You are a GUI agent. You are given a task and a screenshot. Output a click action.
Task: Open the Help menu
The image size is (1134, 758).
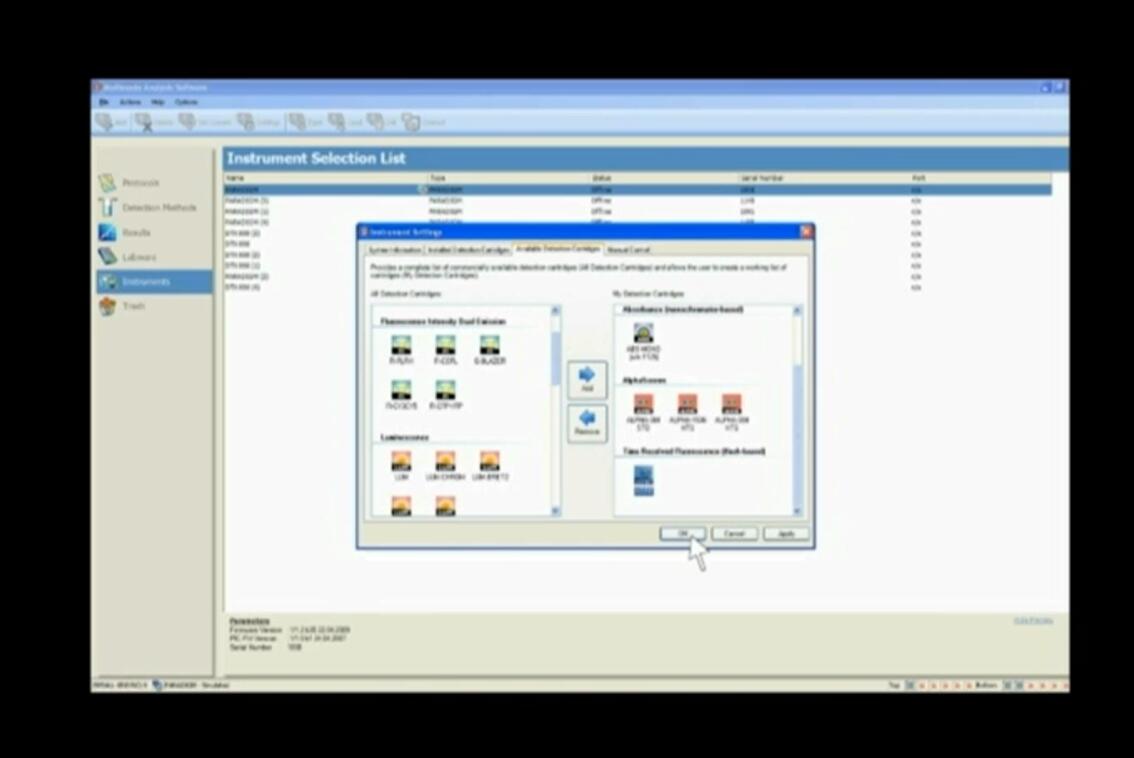click(158, 102)
